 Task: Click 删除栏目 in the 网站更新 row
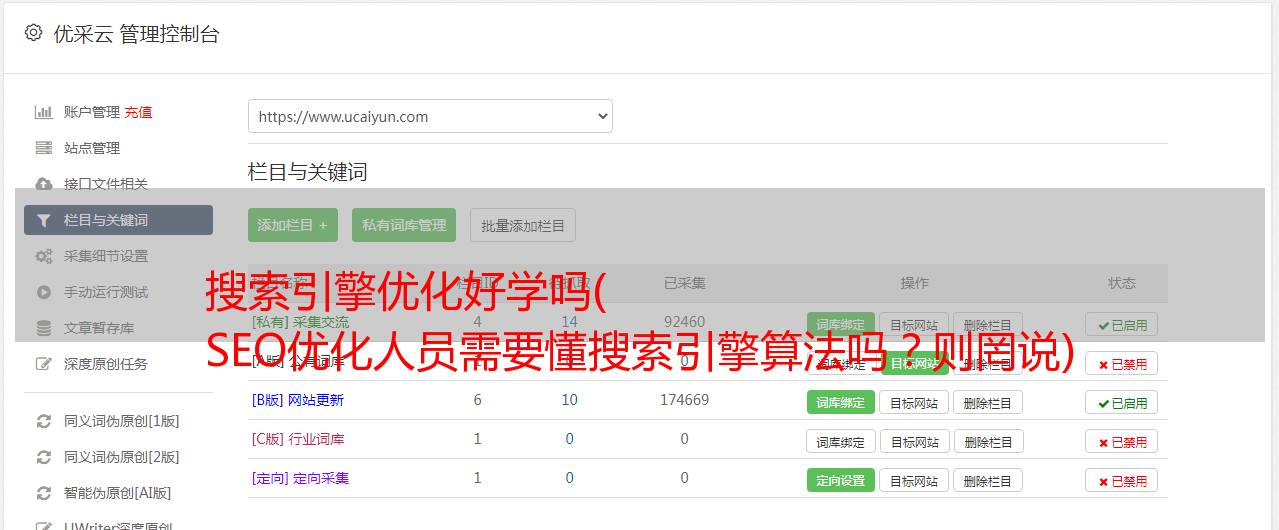(988, 402)
